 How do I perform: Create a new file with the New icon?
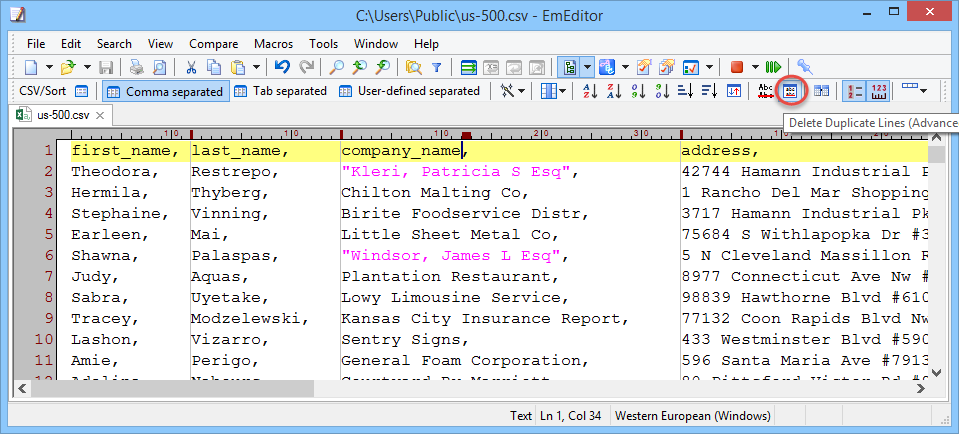31,67
